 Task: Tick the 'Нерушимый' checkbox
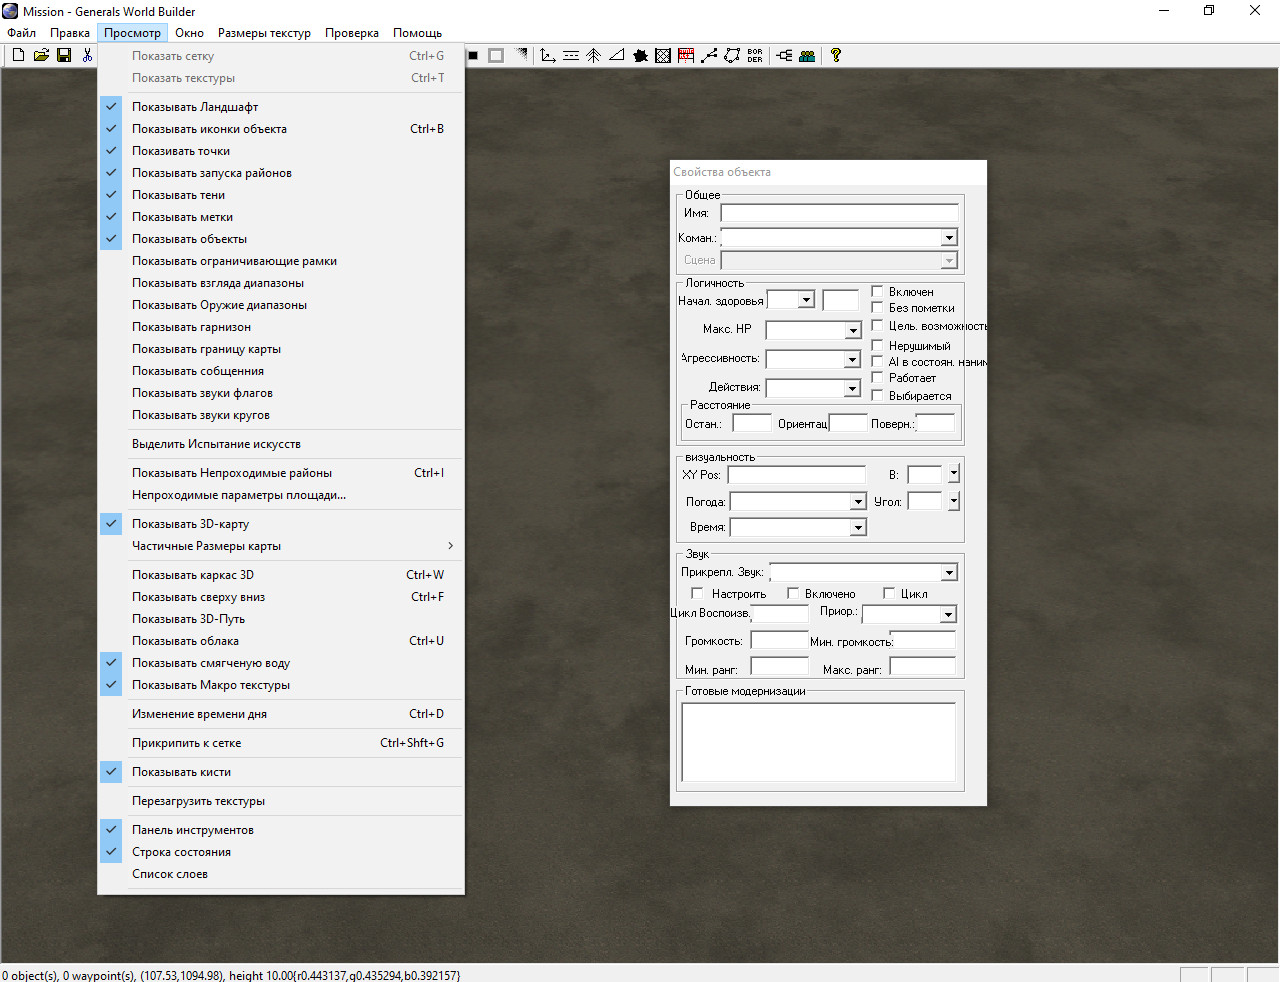877,346
